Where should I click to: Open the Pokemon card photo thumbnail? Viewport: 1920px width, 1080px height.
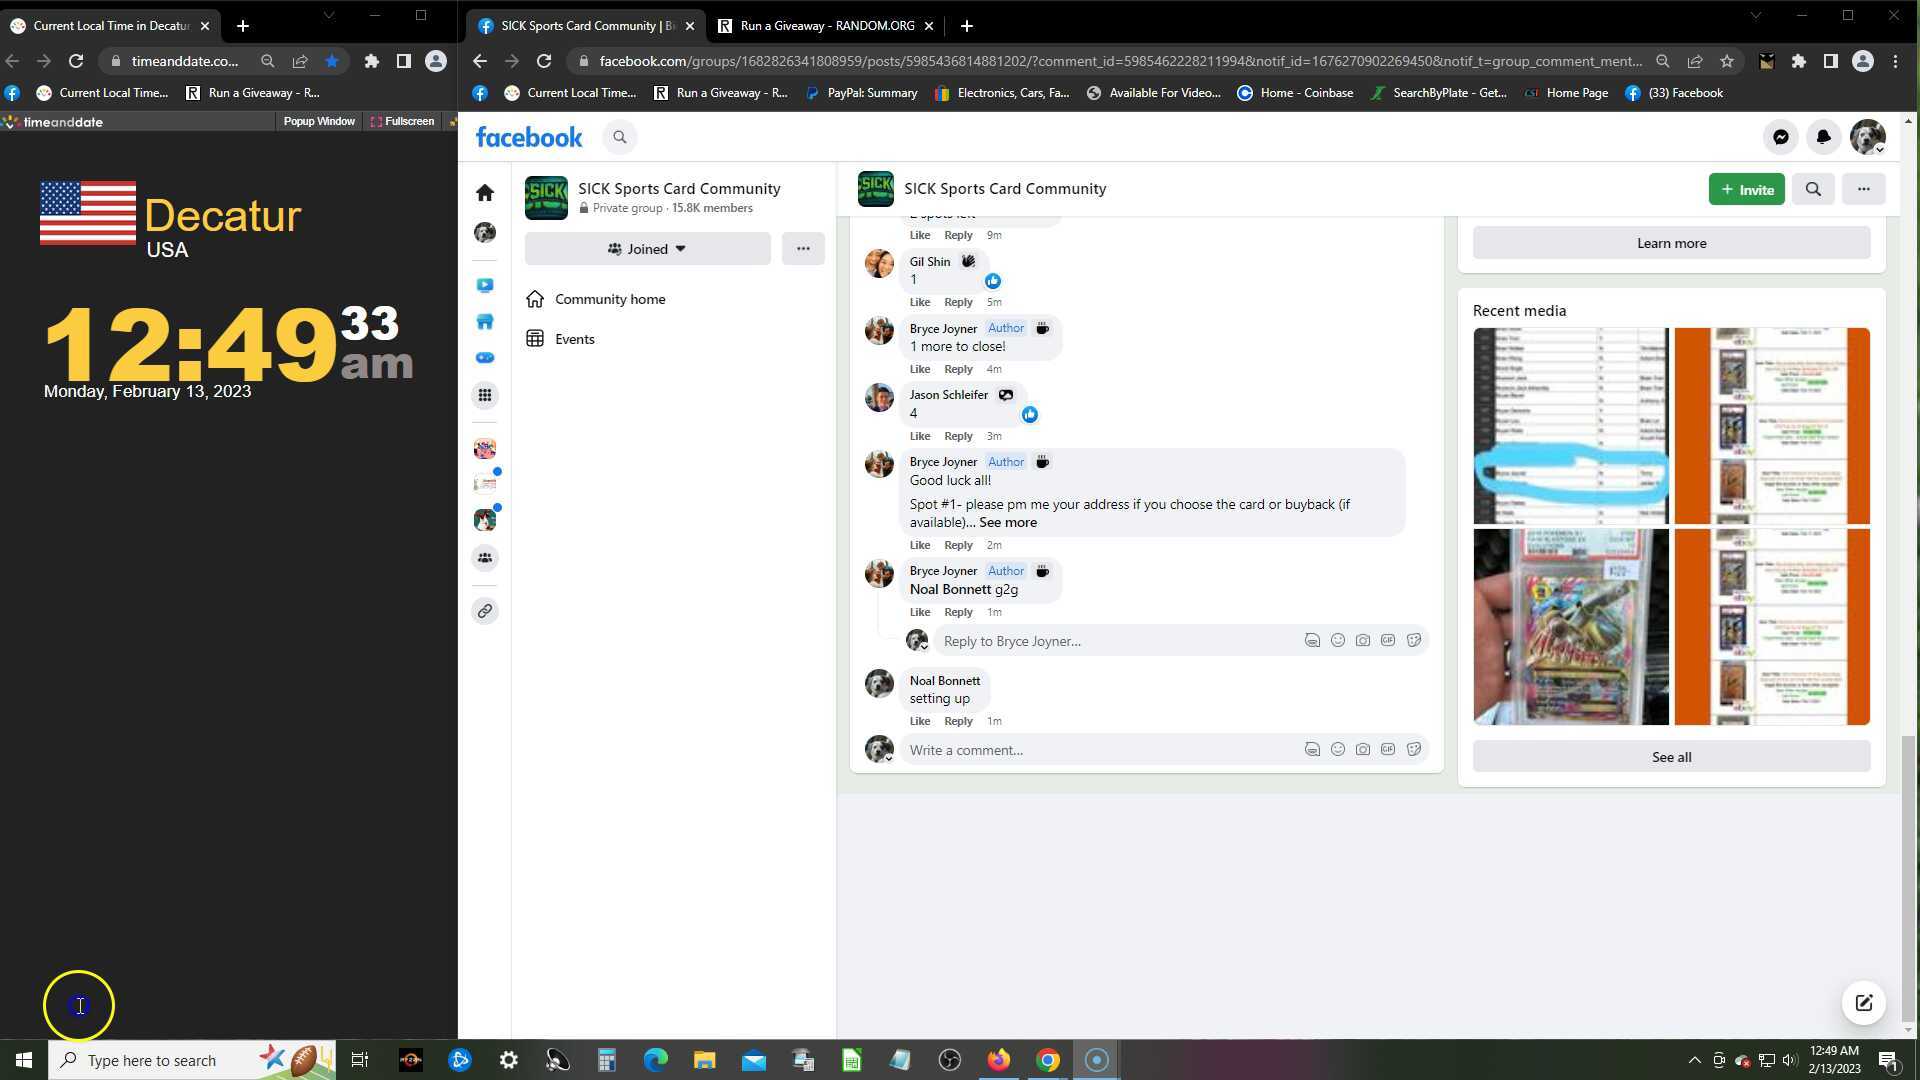[x=1570, y=627]
